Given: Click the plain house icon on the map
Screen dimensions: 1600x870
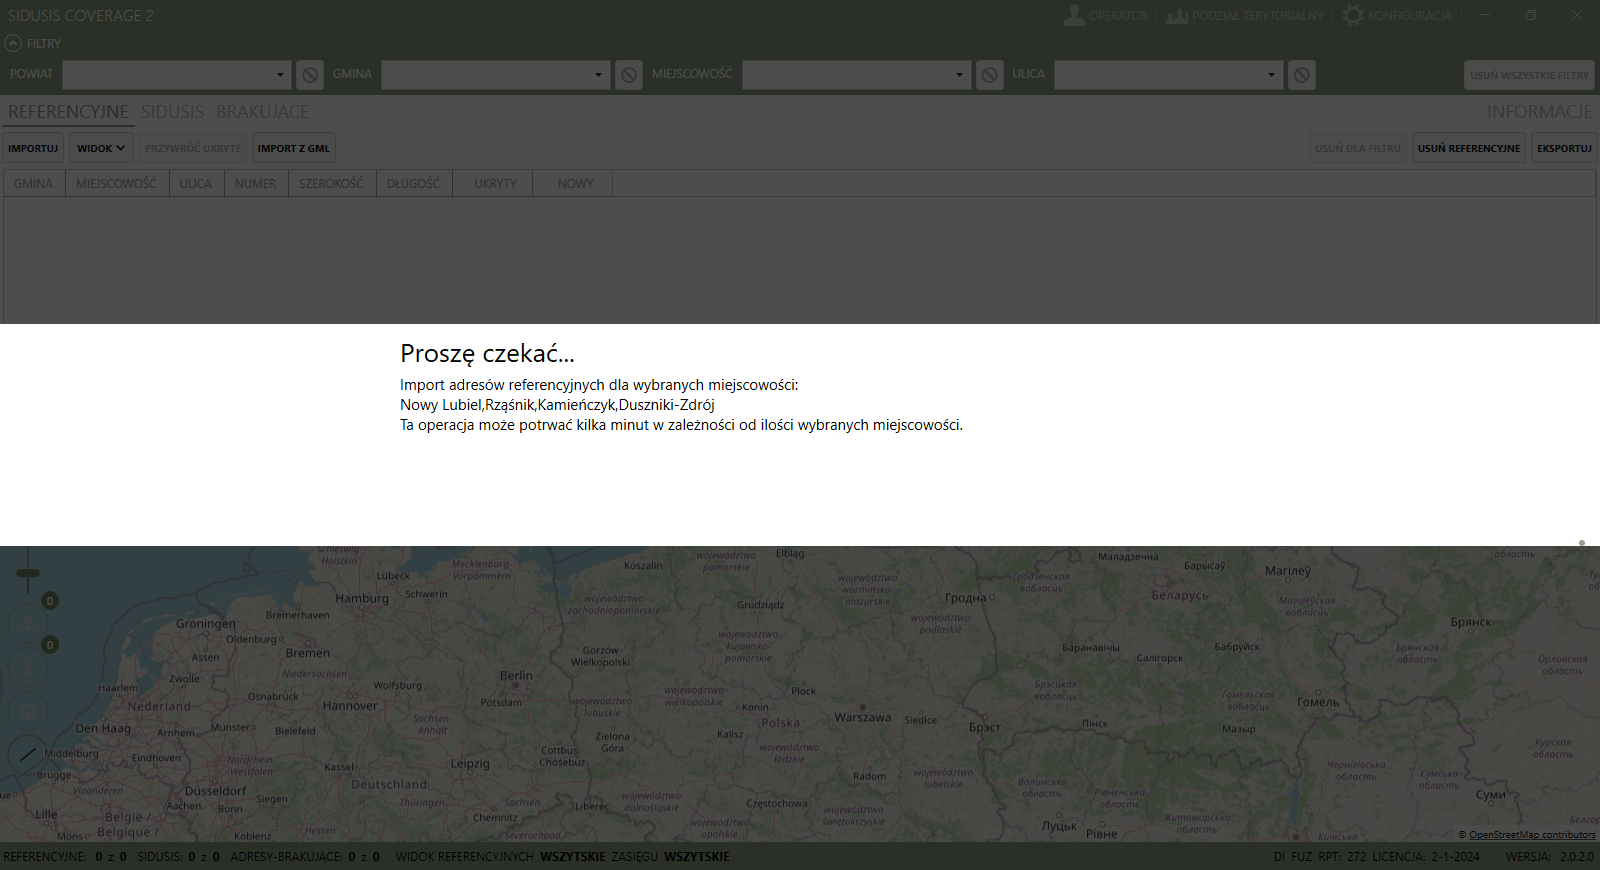Looking at the screenshot, I should coord(28,711).
